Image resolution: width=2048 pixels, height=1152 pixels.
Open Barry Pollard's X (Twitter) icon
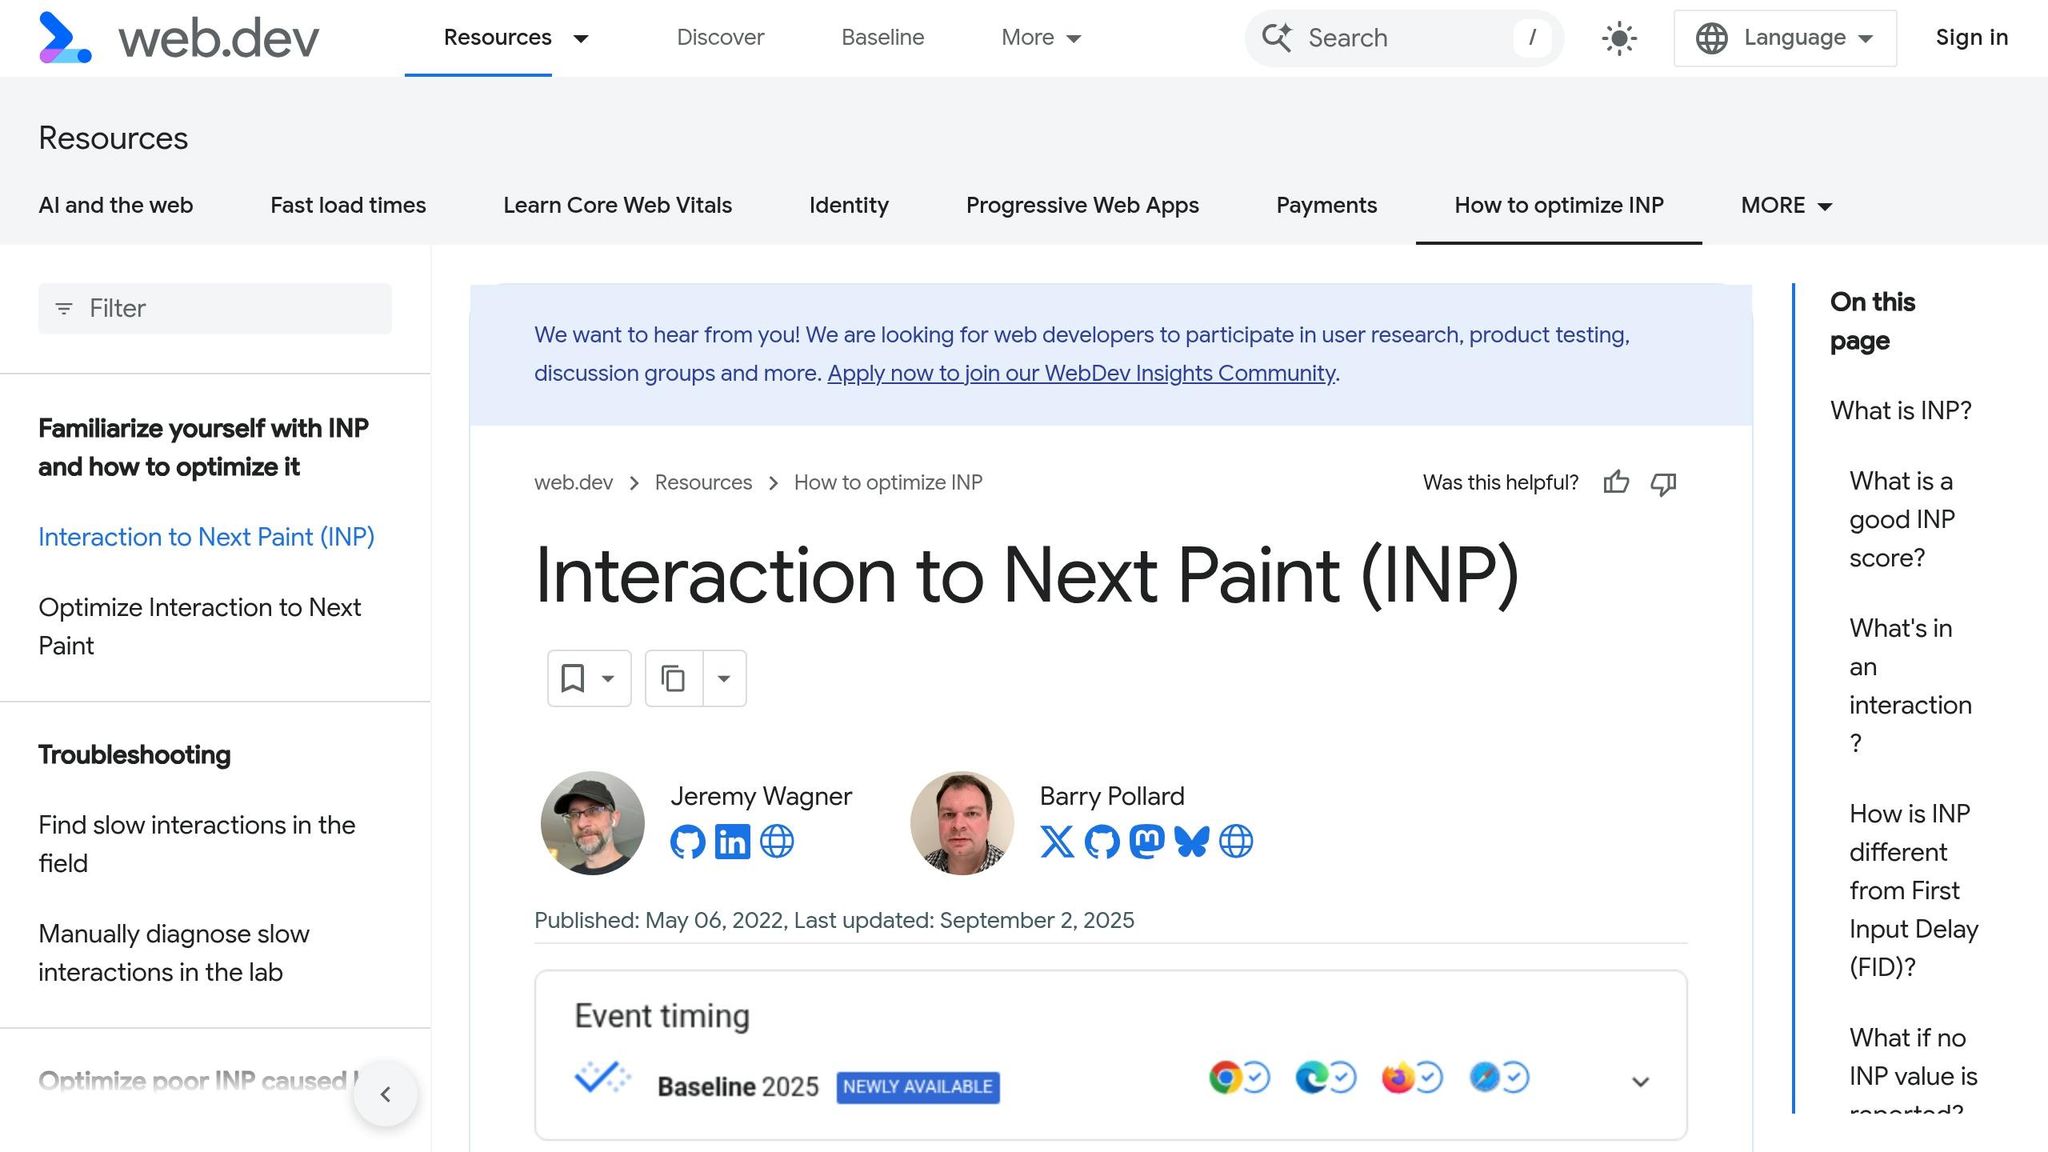pos(1057,842)
